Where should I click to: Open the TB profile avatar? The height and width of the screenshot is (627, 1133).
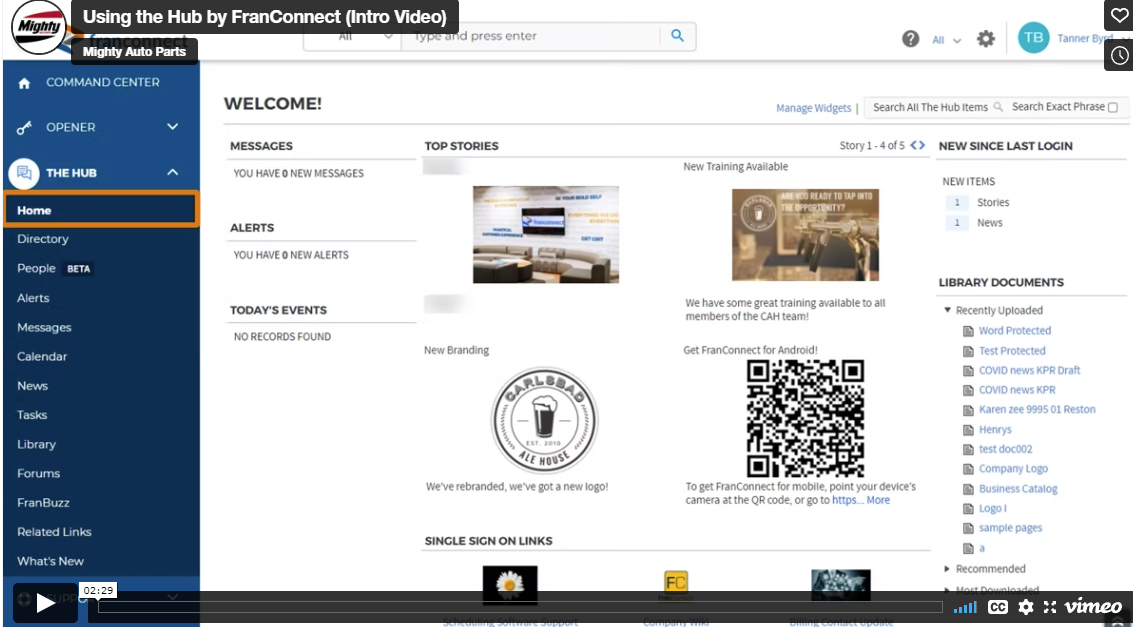(x=1033, y=38)
